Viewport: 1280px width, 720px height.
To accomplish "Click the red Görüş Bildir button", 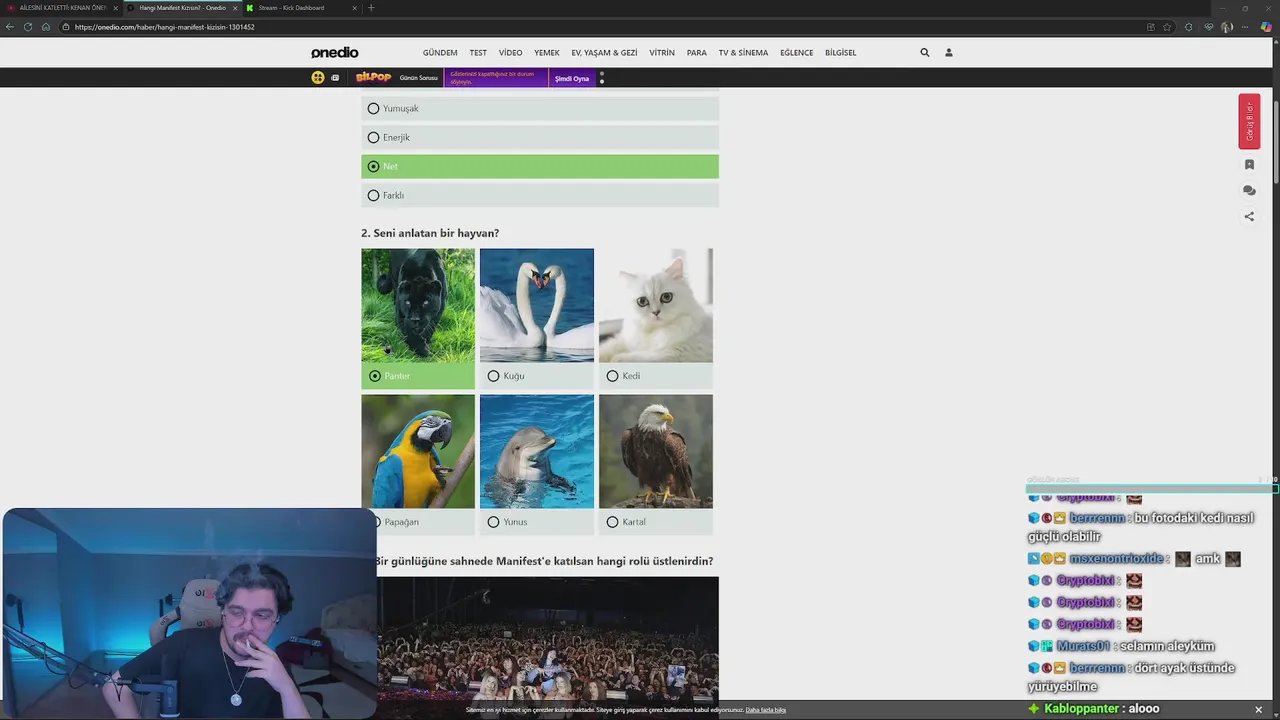I will point(1249,121).
